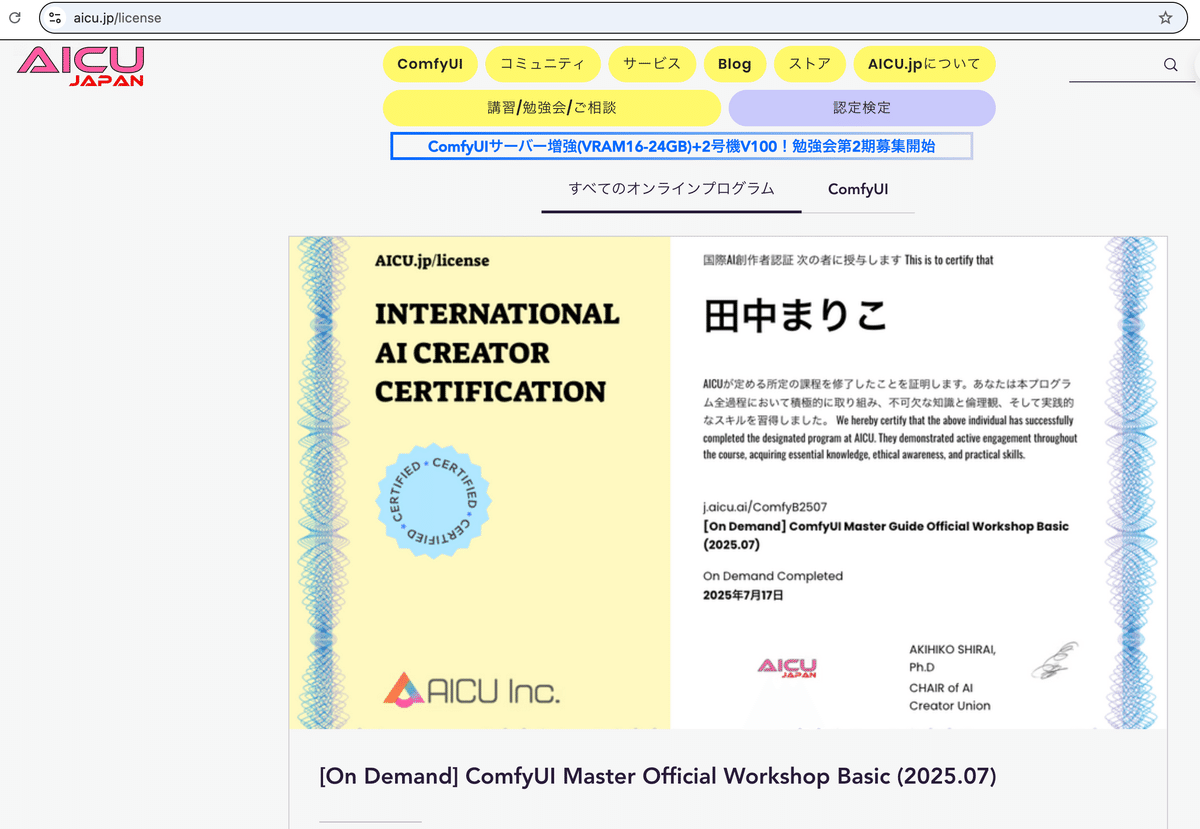
Task: Open site information icon in address bar
Action: pos(55,18)
